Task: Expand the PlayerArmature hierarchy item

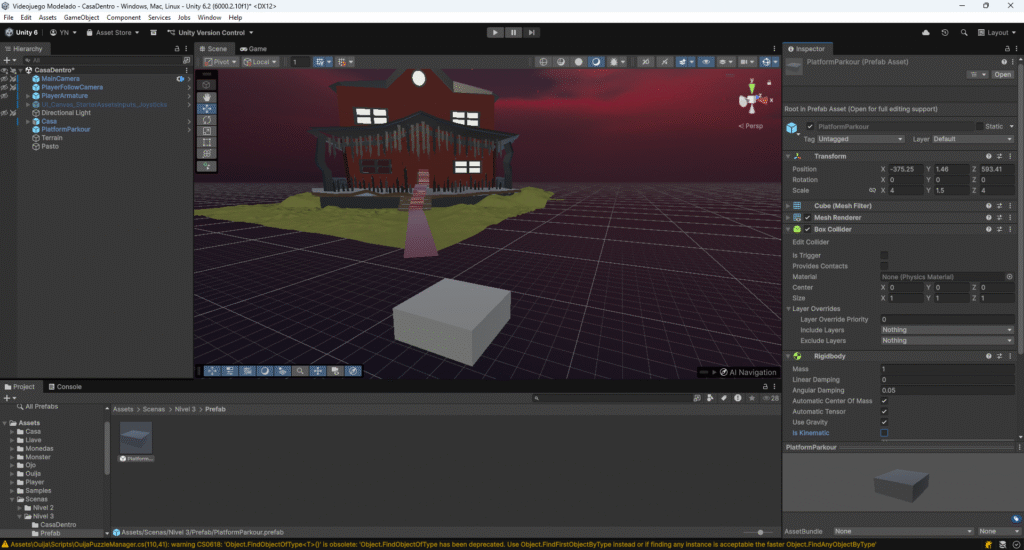Action: click(28, 96)
